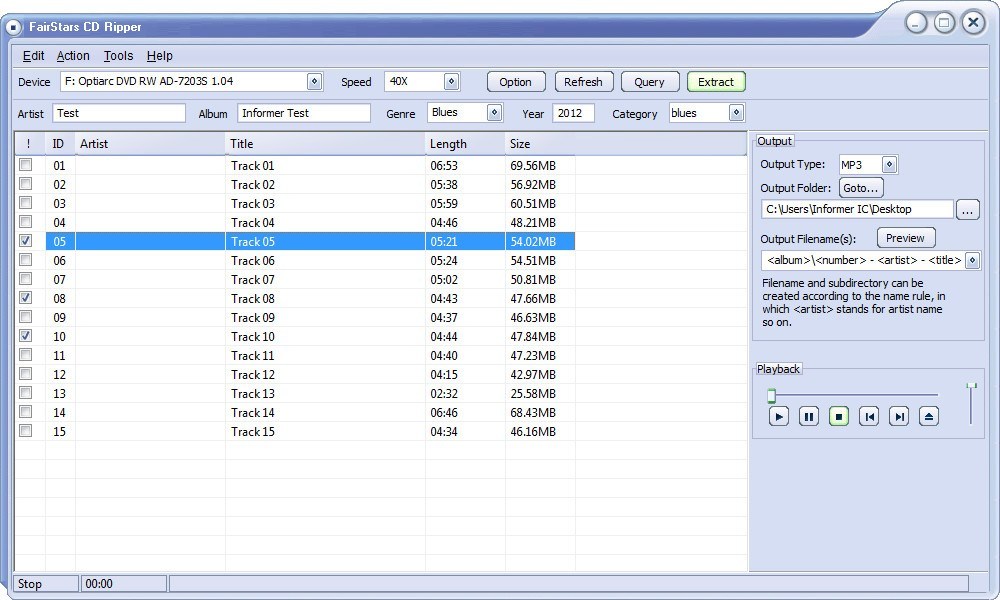Click the Goto... output folder button

point(861,188)
